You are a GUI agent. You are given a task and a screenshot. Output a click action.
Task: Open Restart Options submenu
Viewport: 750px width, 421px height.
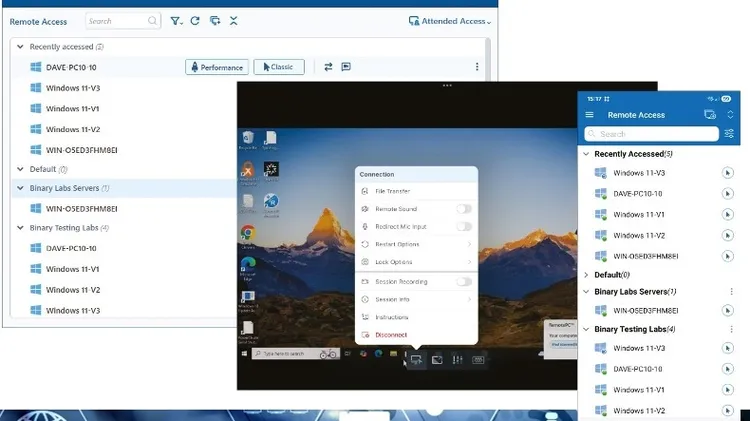(416, 244)
